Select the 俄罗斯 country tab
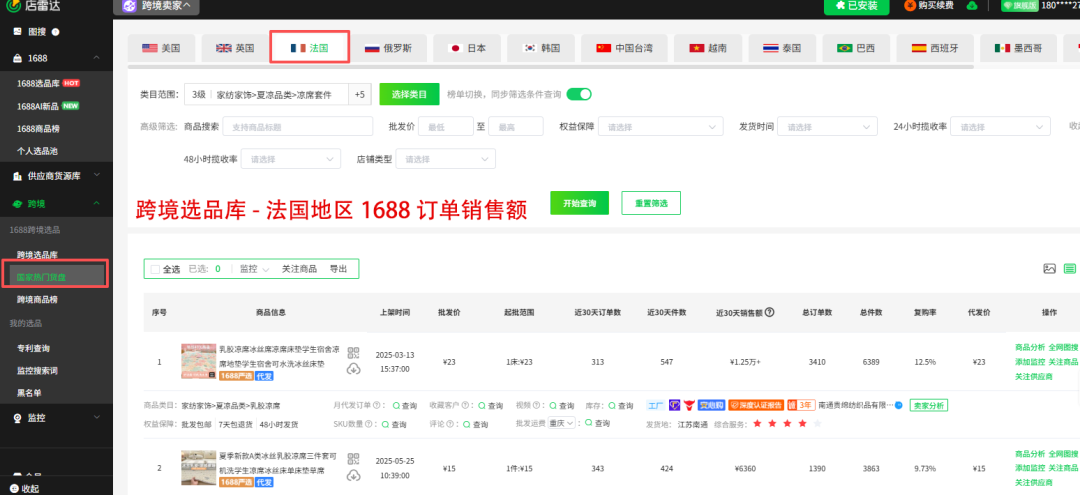This screenshot has width=1080, height=495. (386, 48)
